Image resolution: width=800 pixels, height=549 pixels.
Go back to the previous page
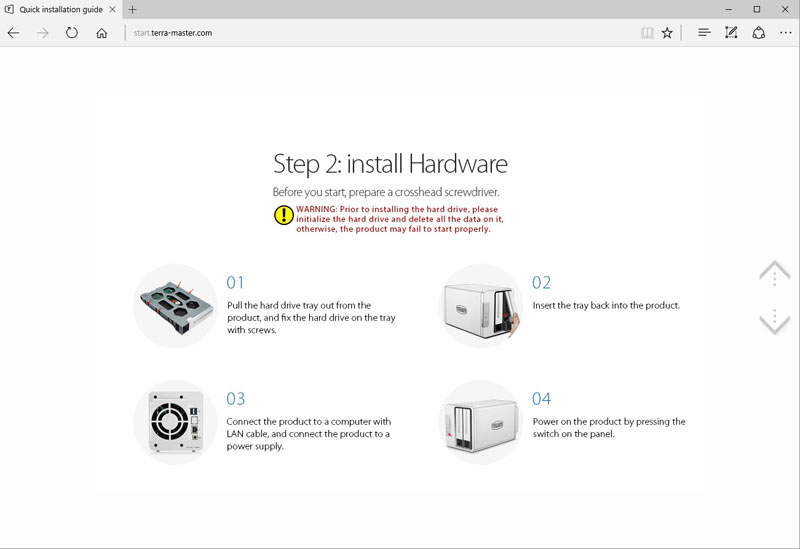[x=13, y=33]
